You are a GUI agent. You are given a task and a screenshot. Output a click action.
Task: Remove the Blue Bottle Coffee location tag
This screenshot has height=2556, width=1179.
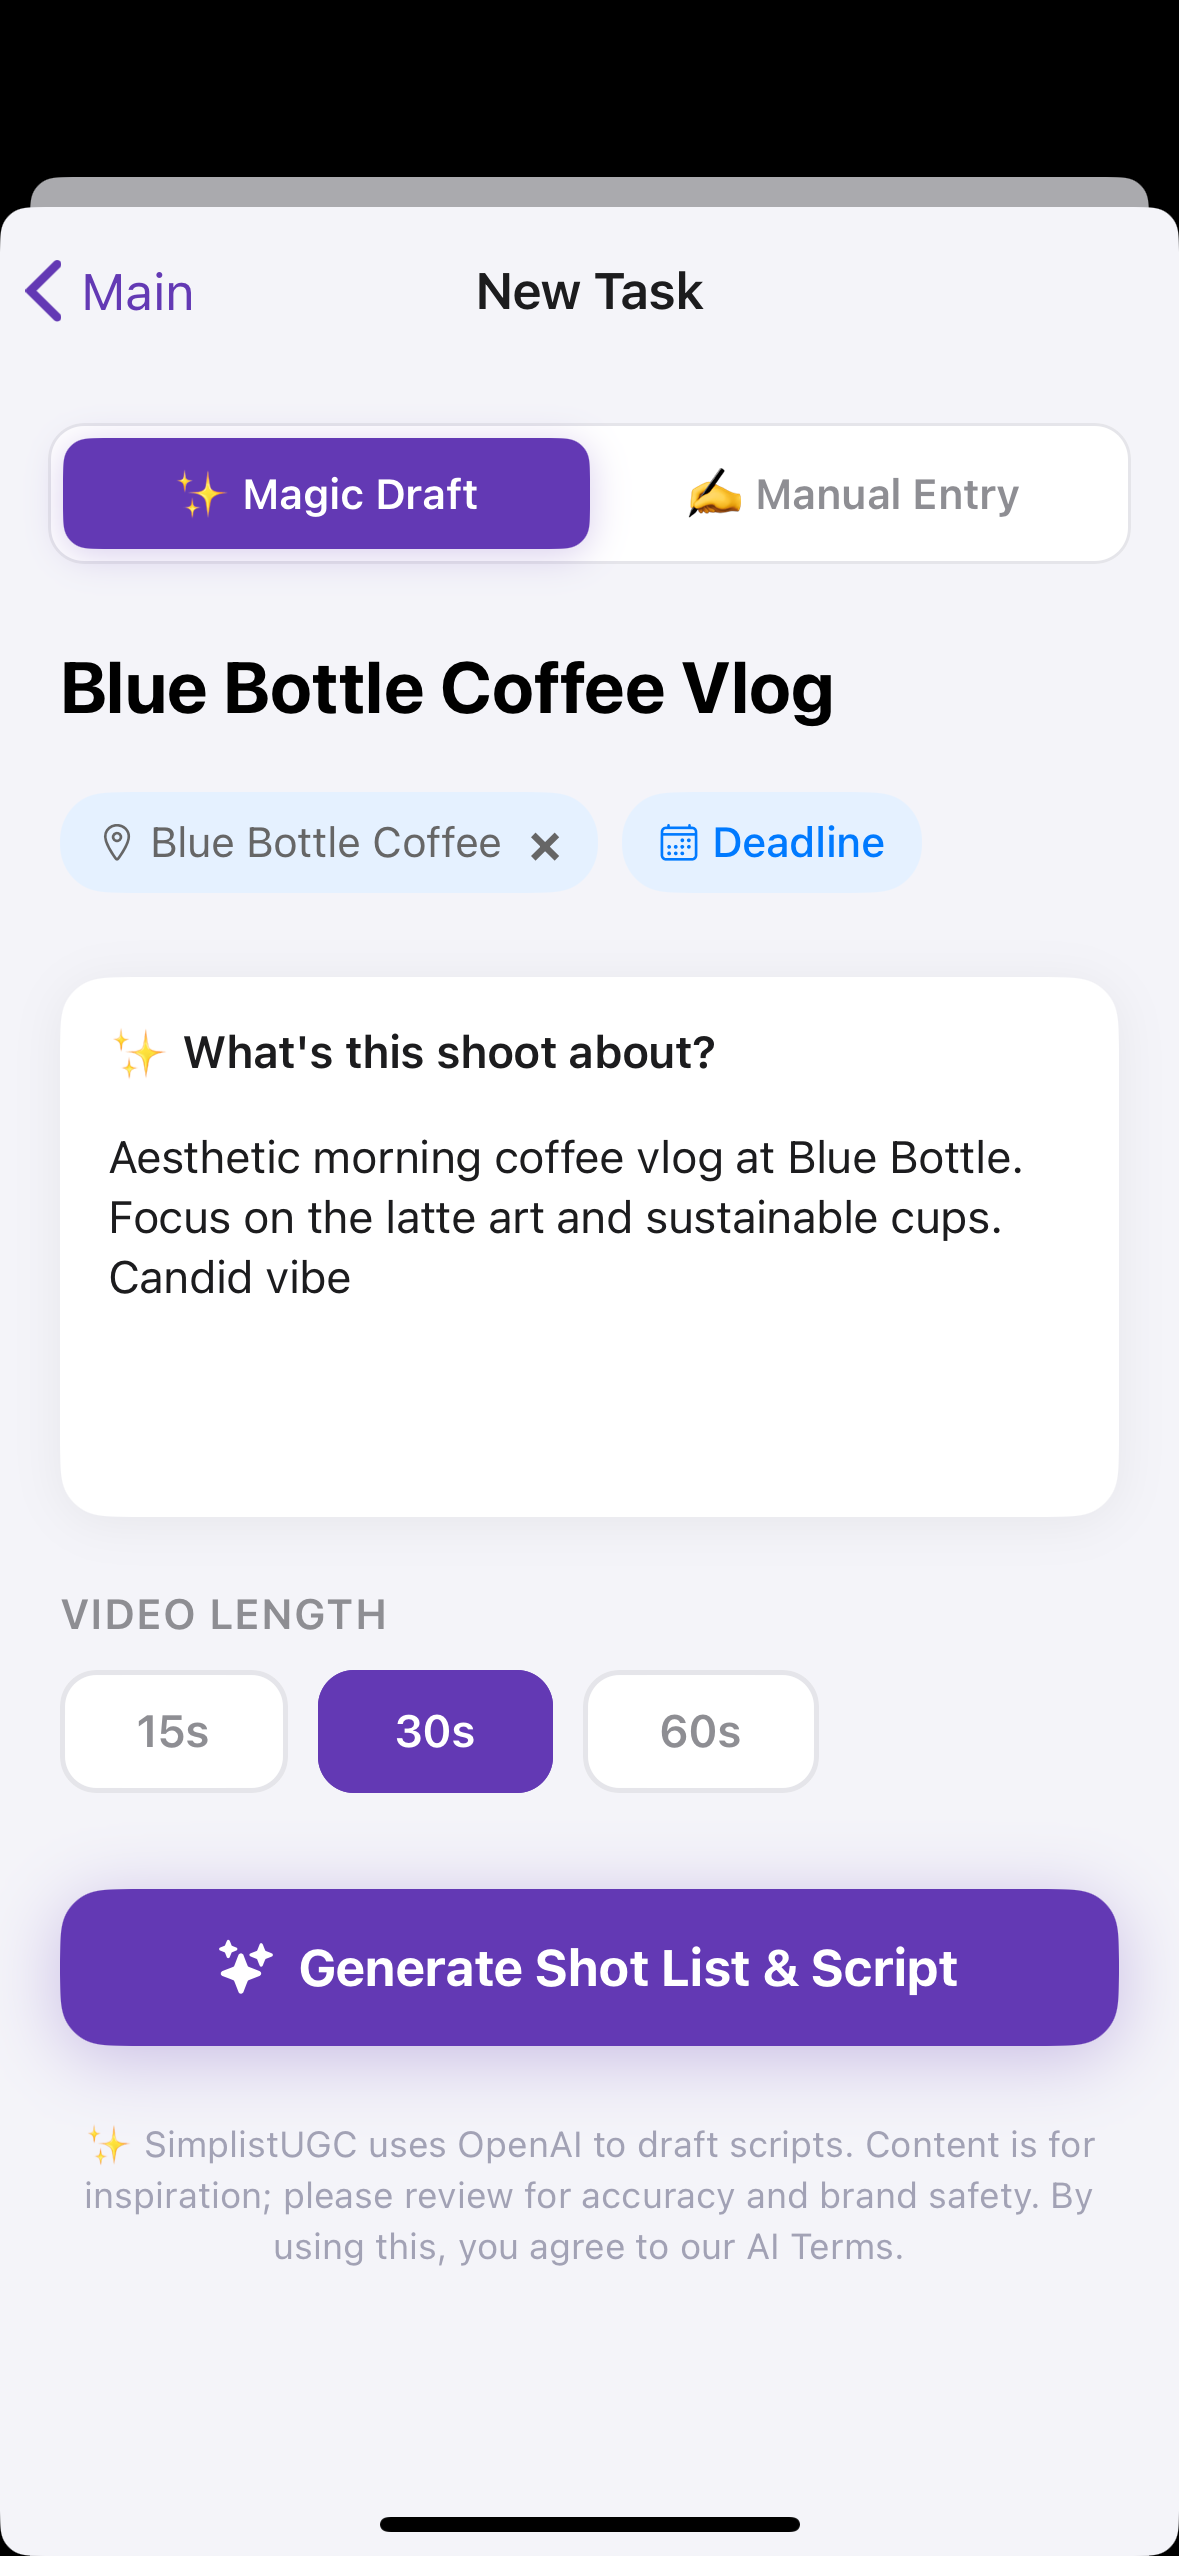(545, 847)
